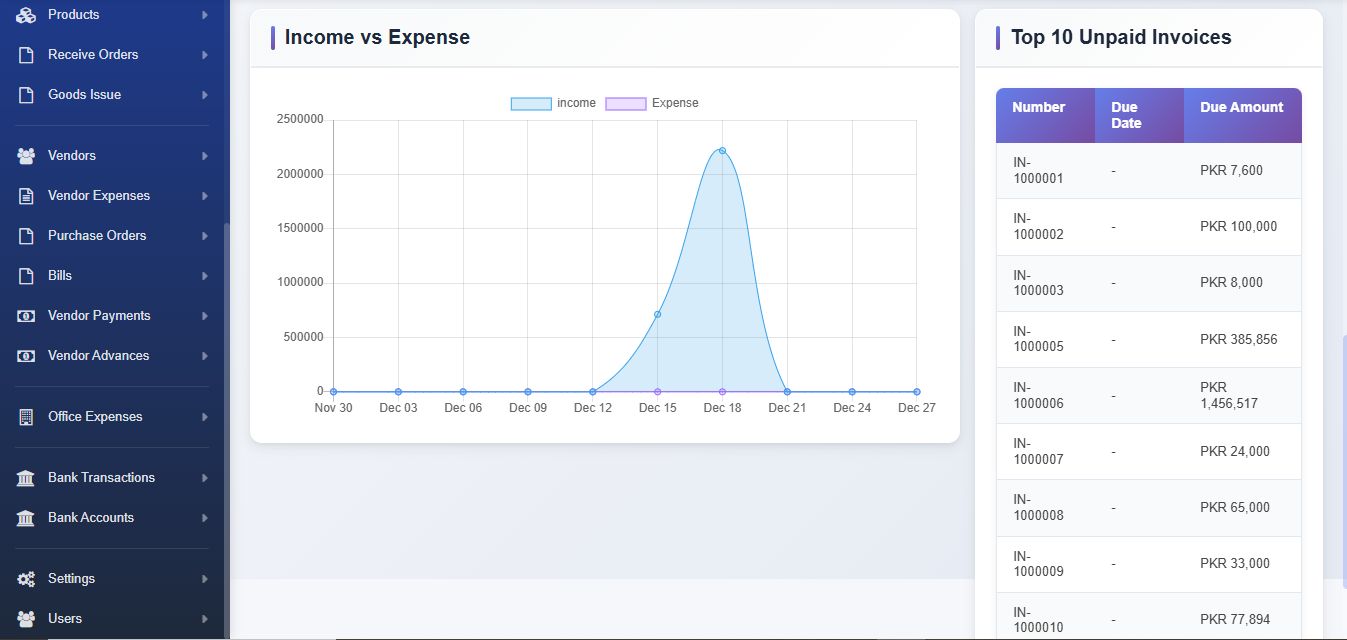Expand the Vendor Payments submenu arrow
Viewport: 1347px width, 640px height.
coord(204,316)
